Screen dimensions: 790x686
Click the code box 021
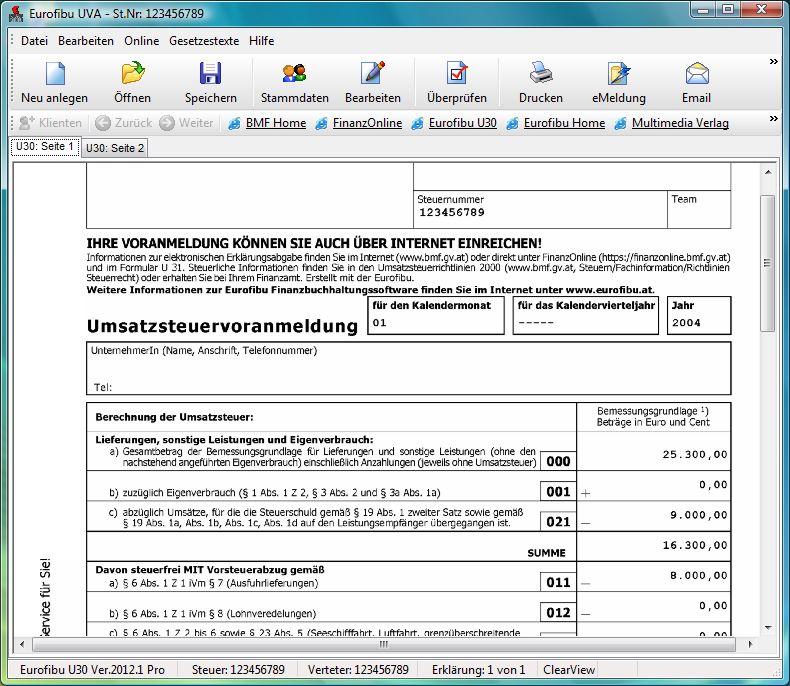(558, 521)
